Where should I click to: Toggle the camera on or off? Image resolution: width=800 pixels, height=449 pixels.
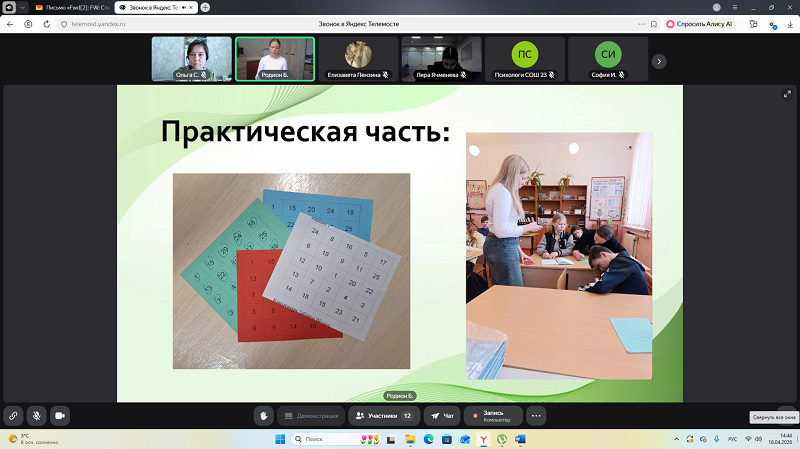tap(60, 416)
